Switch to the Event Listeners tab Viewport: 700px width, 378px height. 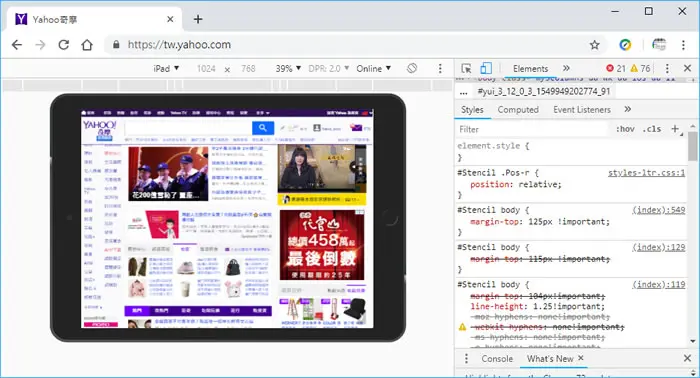click(582, 110)
